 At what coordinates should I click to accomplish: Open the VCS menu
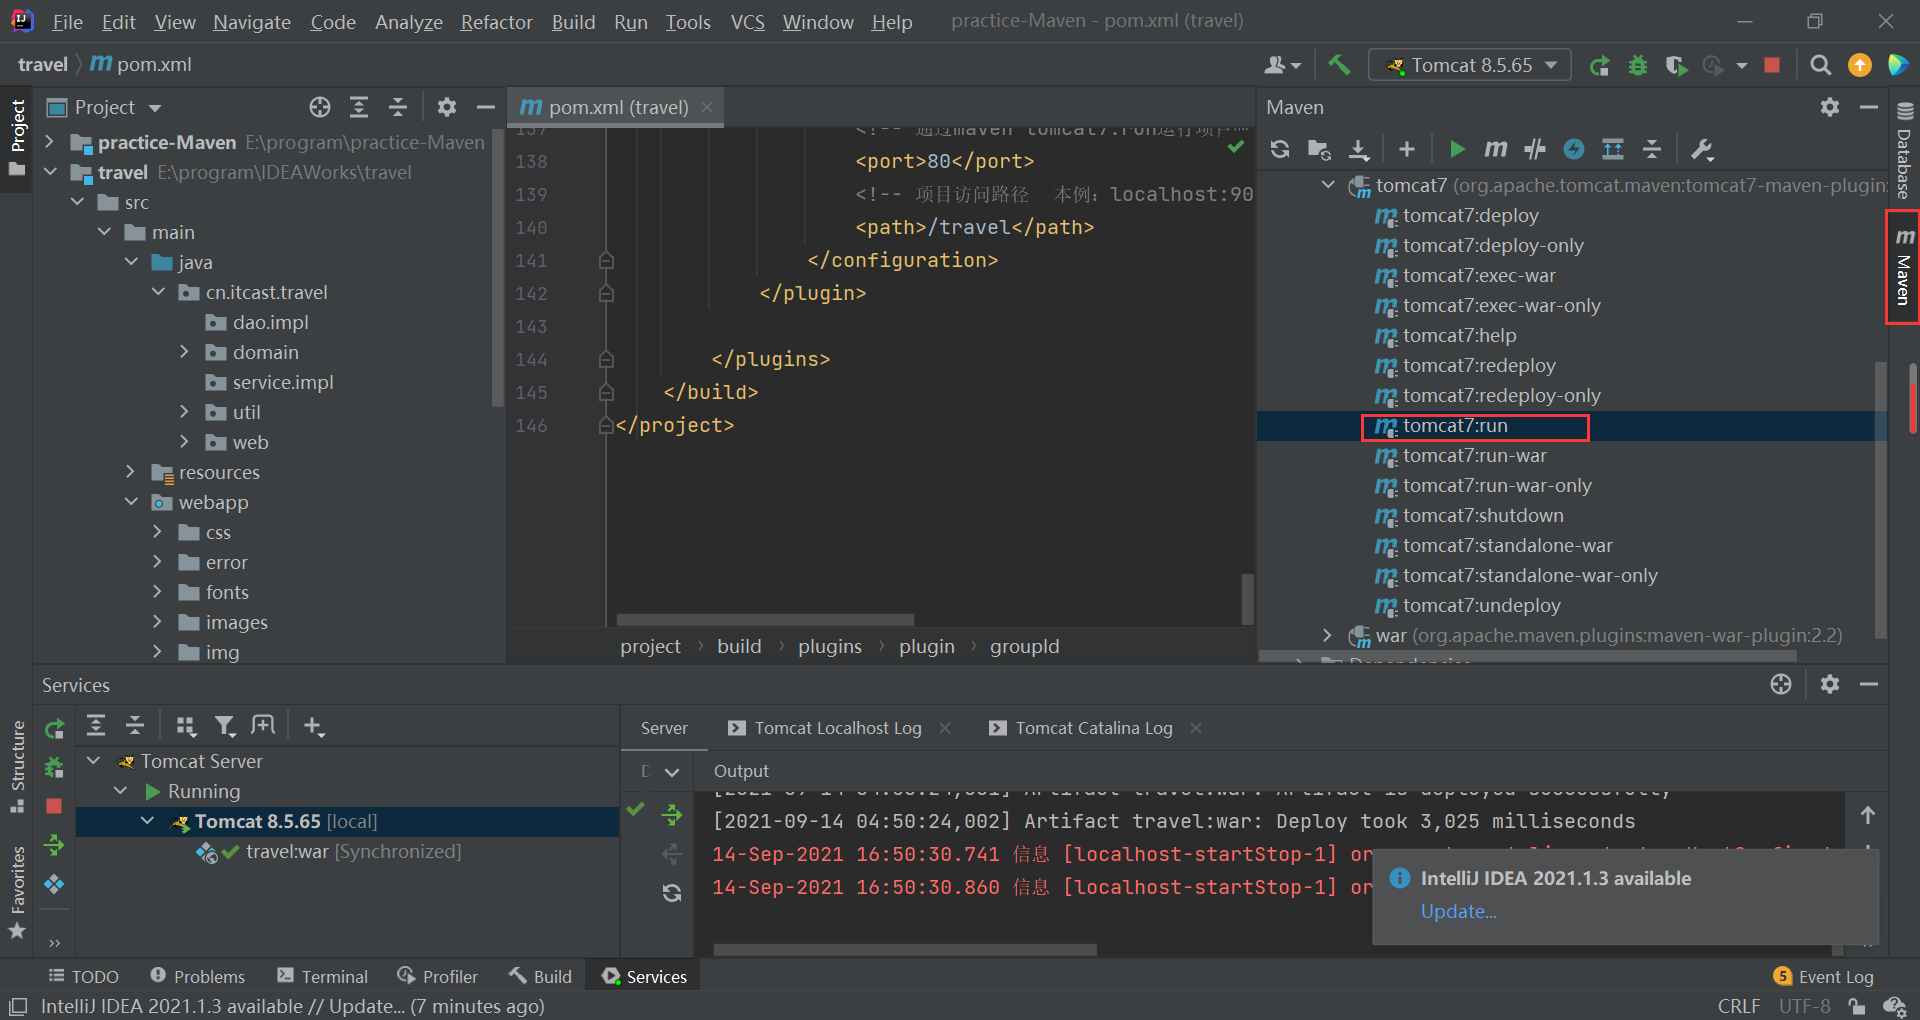pyautogui.click(x=747, y=22)
